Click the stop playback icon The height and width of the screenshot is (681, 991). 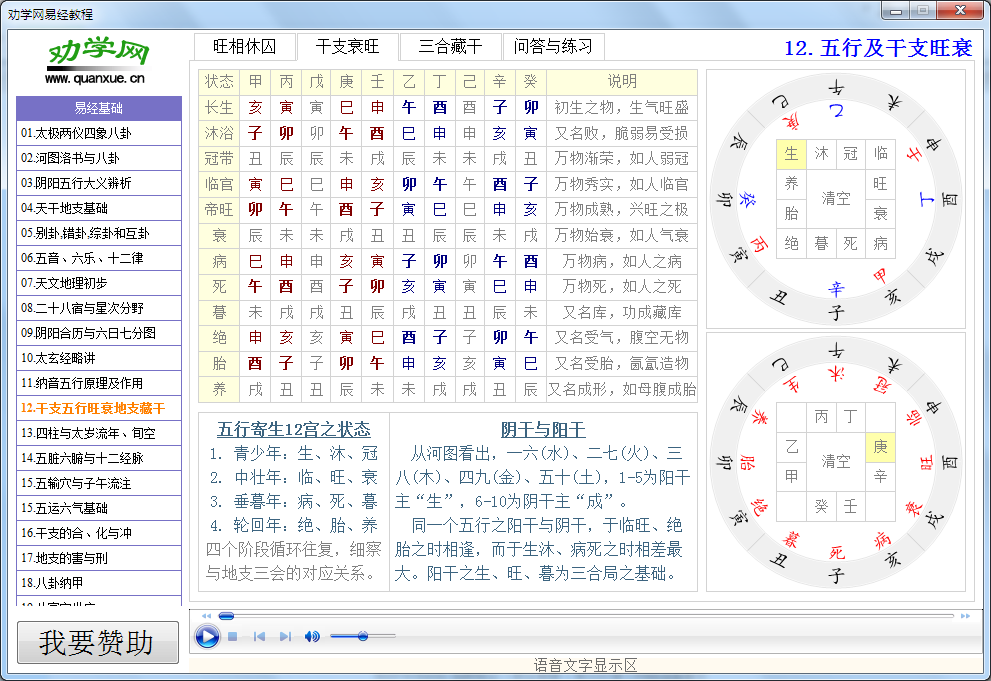click(232, 636)
